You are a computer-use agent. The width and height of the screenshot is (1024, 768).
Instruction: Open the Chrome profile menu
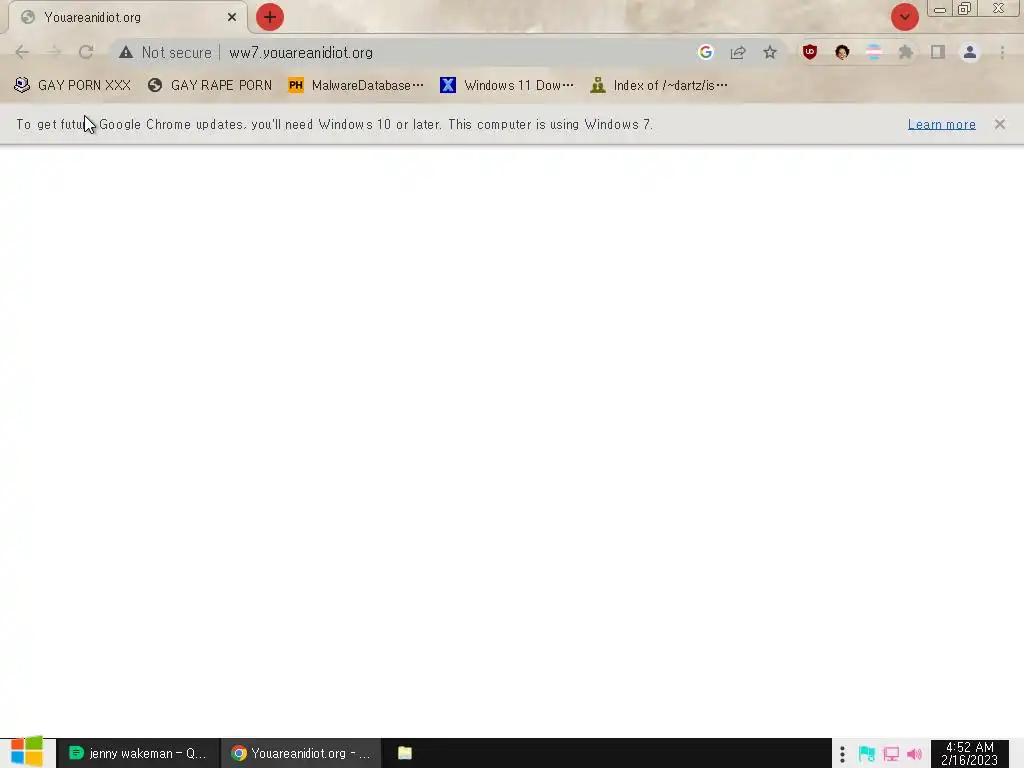click(970, 52)
